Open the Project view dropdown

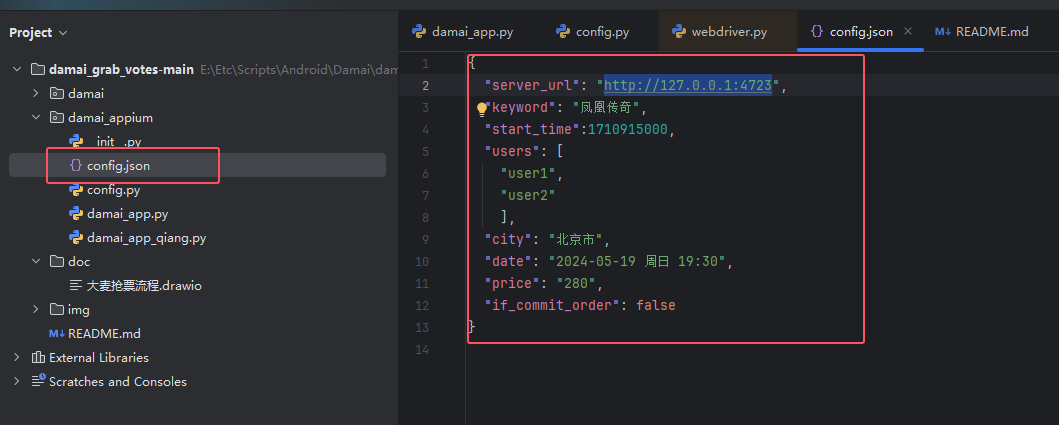63,32
